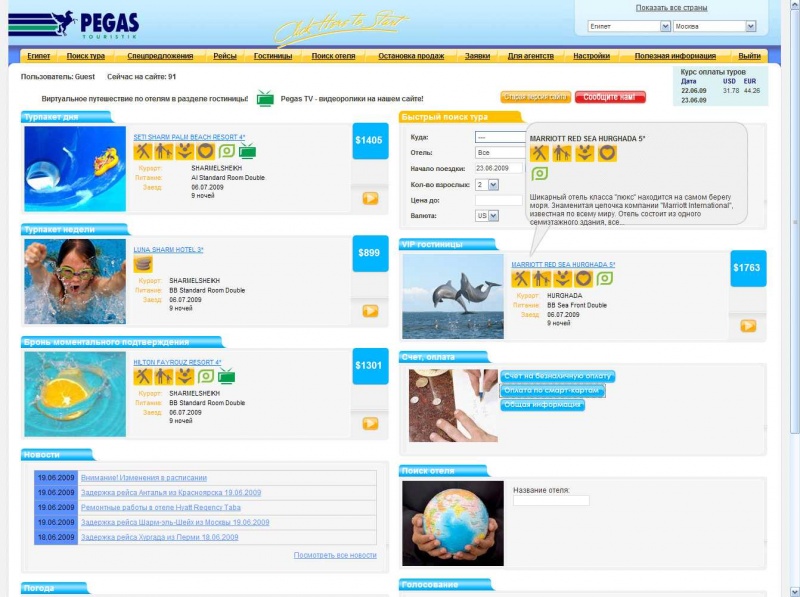Click orange arrow button for Luna Sharm Hotel

click(370, 311)
